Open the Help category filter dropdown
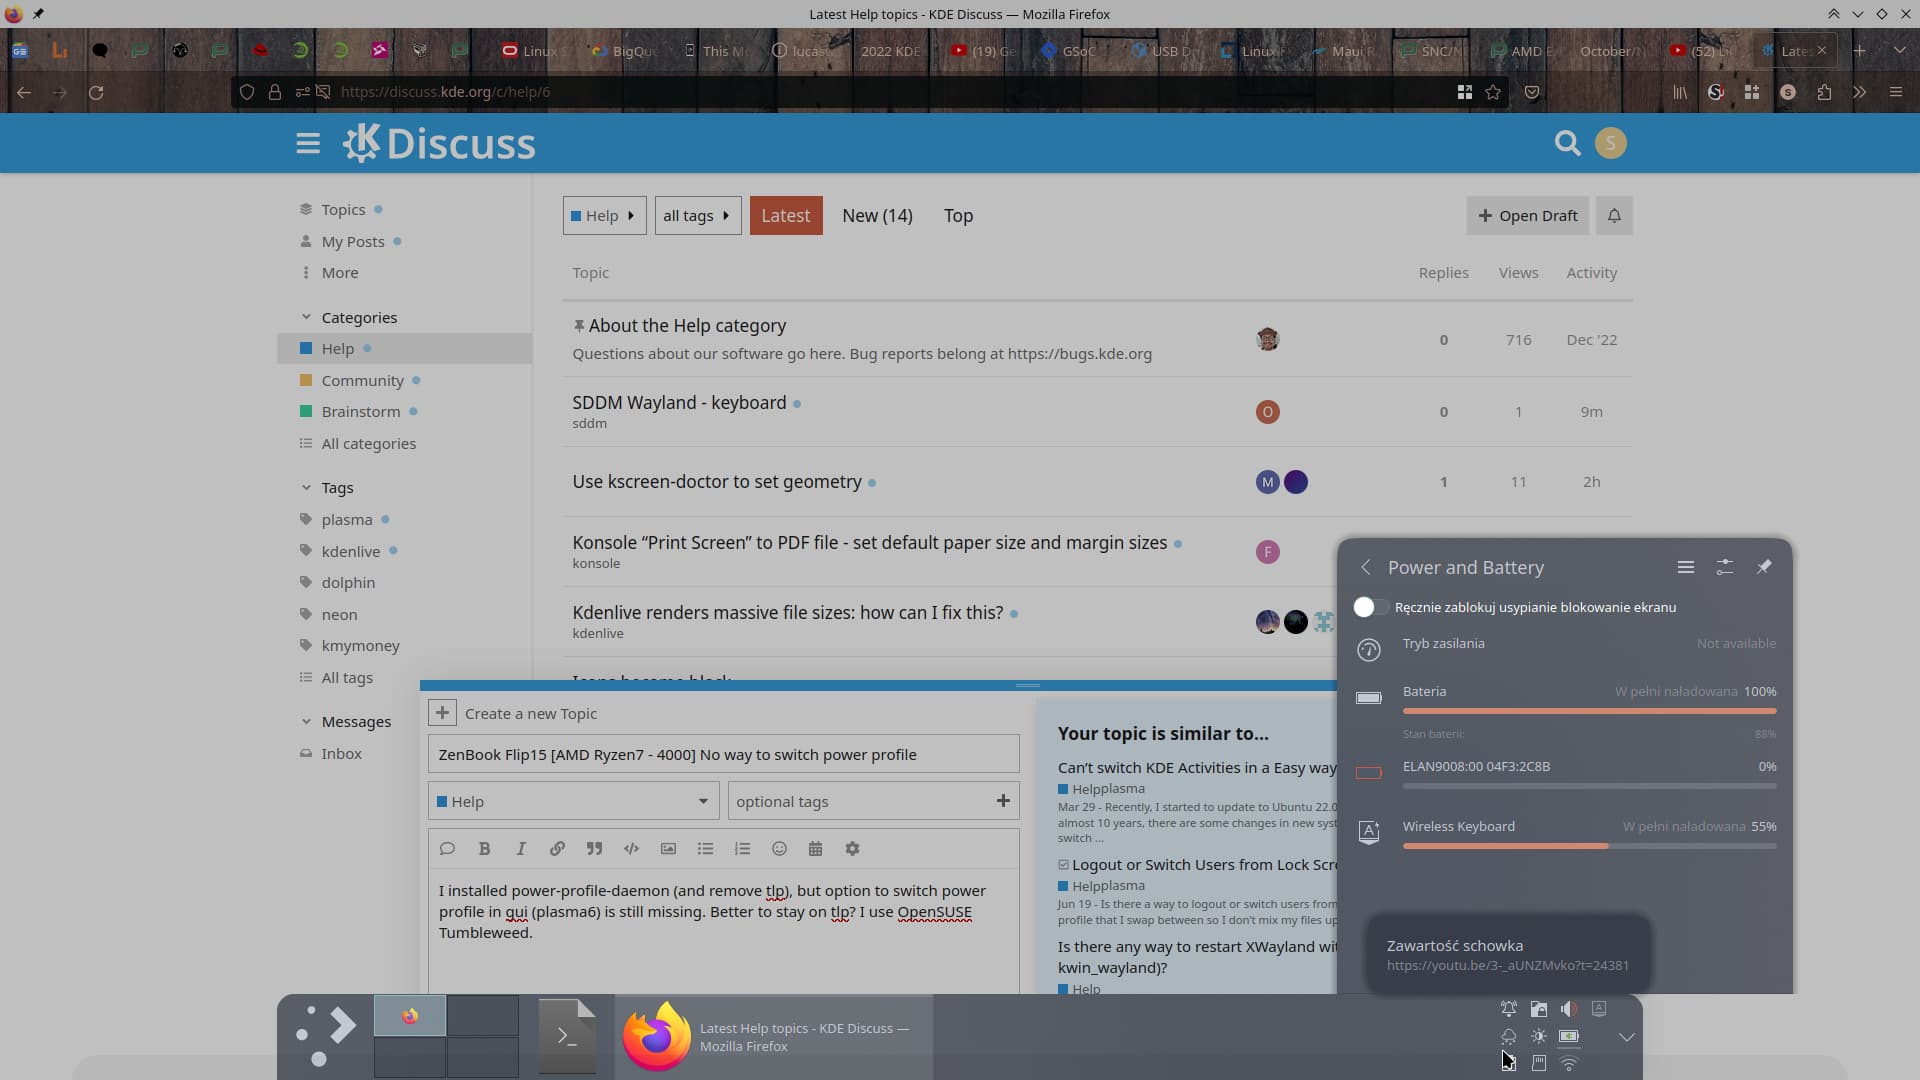Image resolution: width=1920 pixels, height=1080 pixels. coord(604,215)
